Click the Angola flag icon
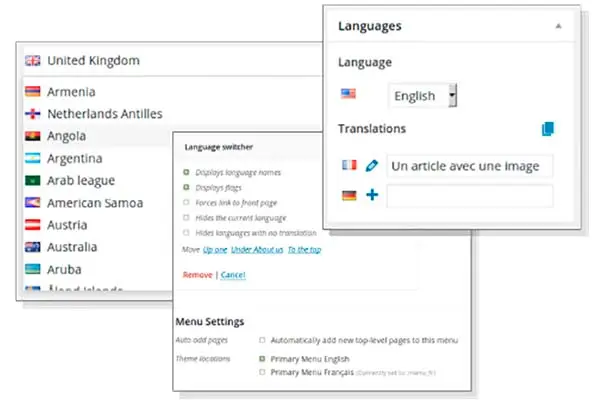600x400 pixels. click(x=33, y=136)
